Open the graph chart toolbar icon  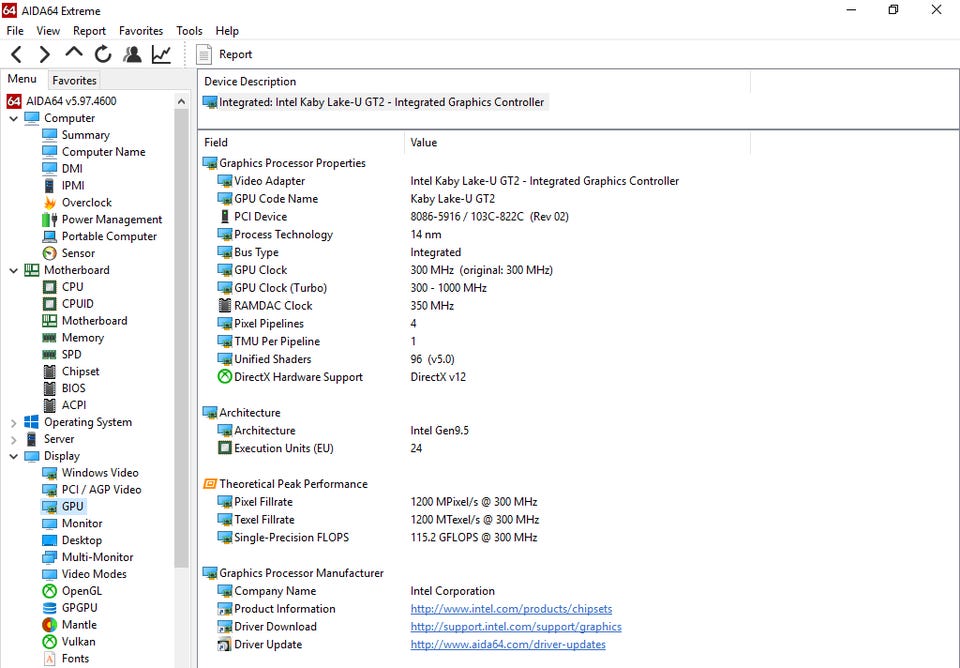[161, 54]
